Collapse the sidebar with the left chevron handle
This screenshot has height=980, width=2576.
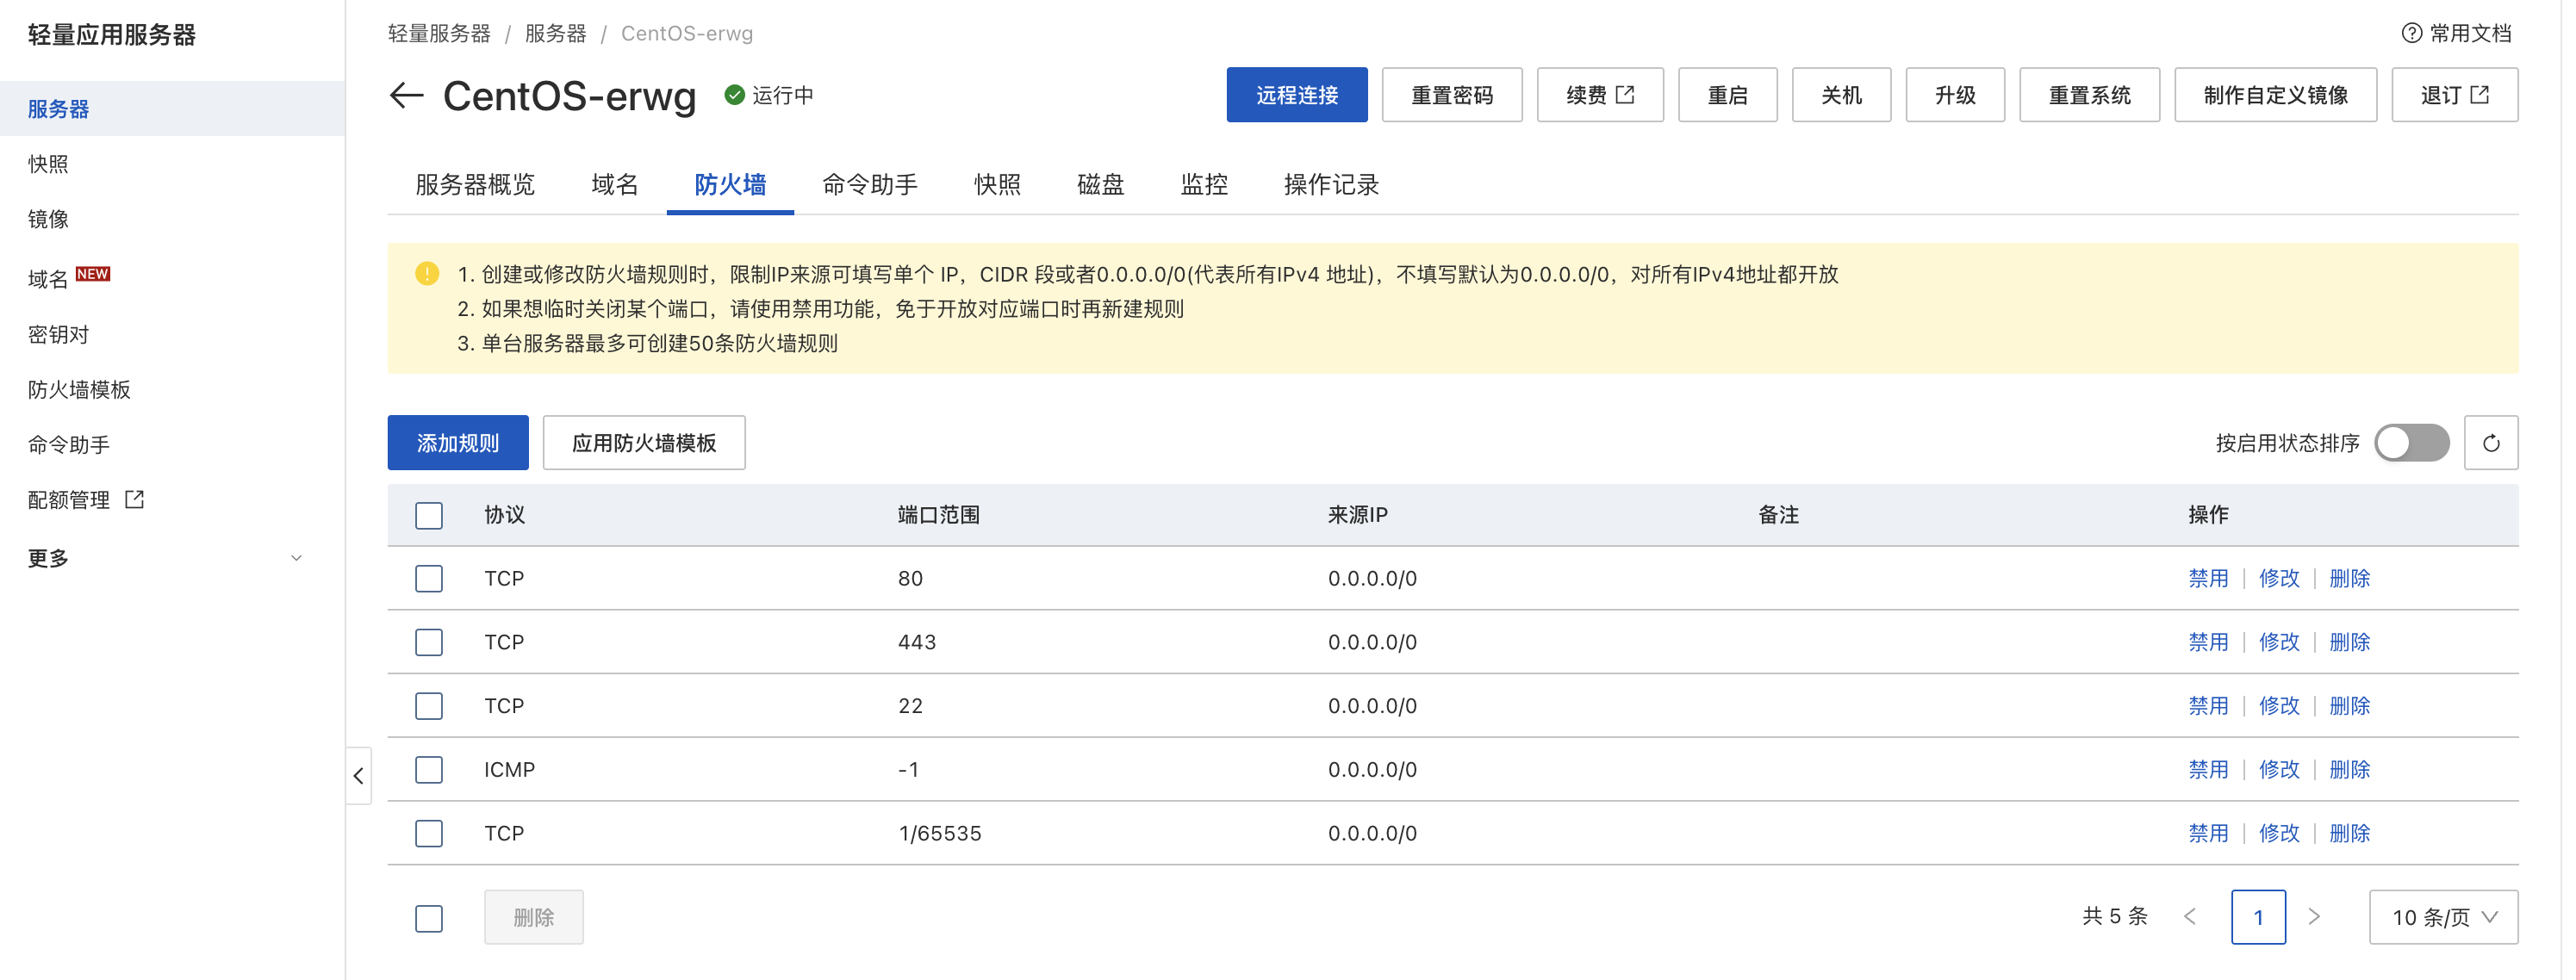pyautogui.click(x=358, y=775)
